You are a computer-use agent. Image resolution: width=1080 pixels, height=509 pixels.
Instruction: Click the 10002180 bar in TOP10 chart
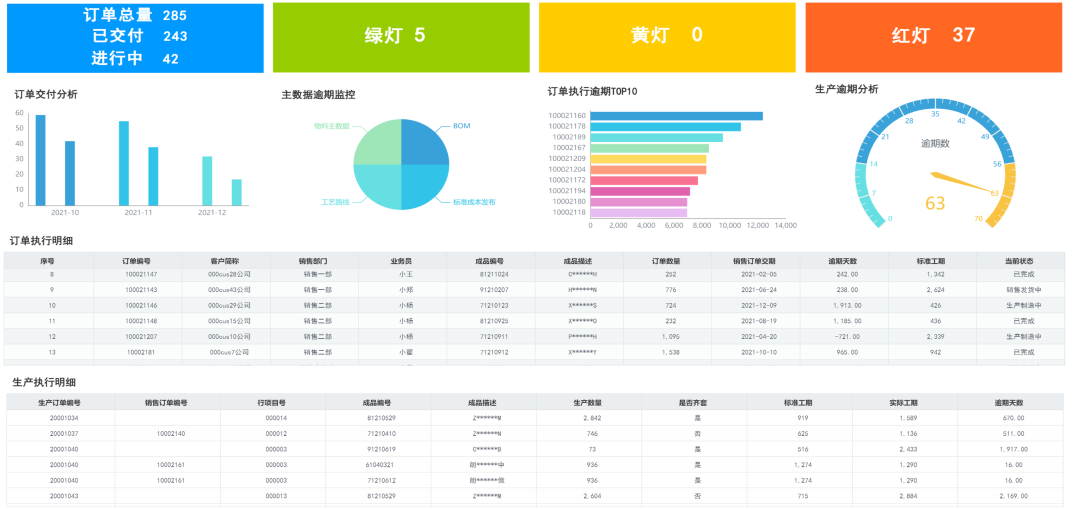[x=638, y=202]
